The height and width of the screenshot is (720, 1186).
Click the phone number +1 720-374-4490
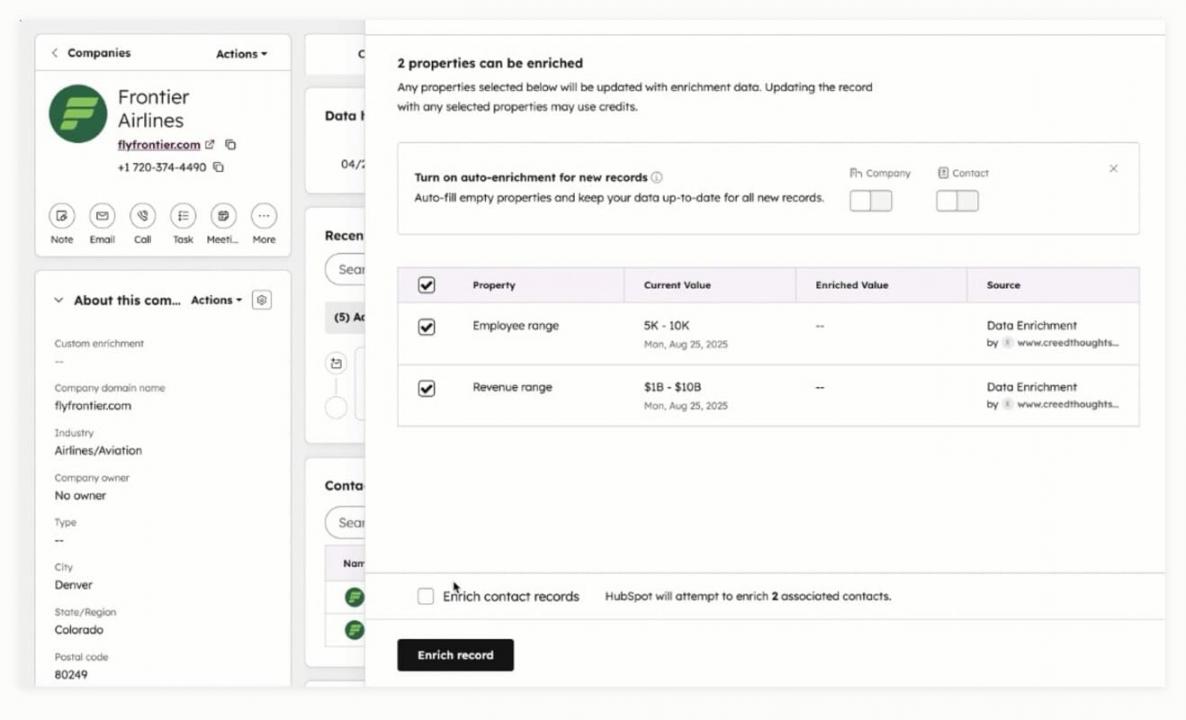tap(162, 167)
